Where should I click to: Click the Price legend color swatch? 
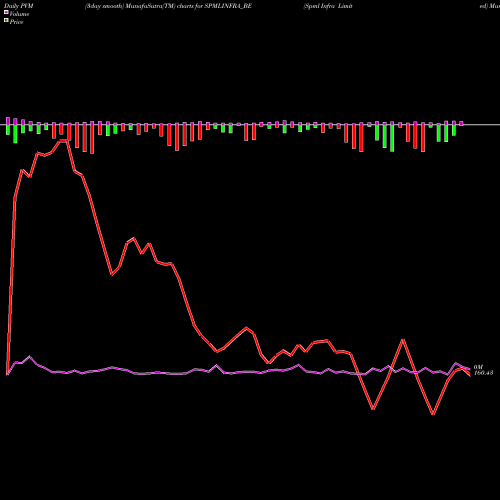[6, 21]
